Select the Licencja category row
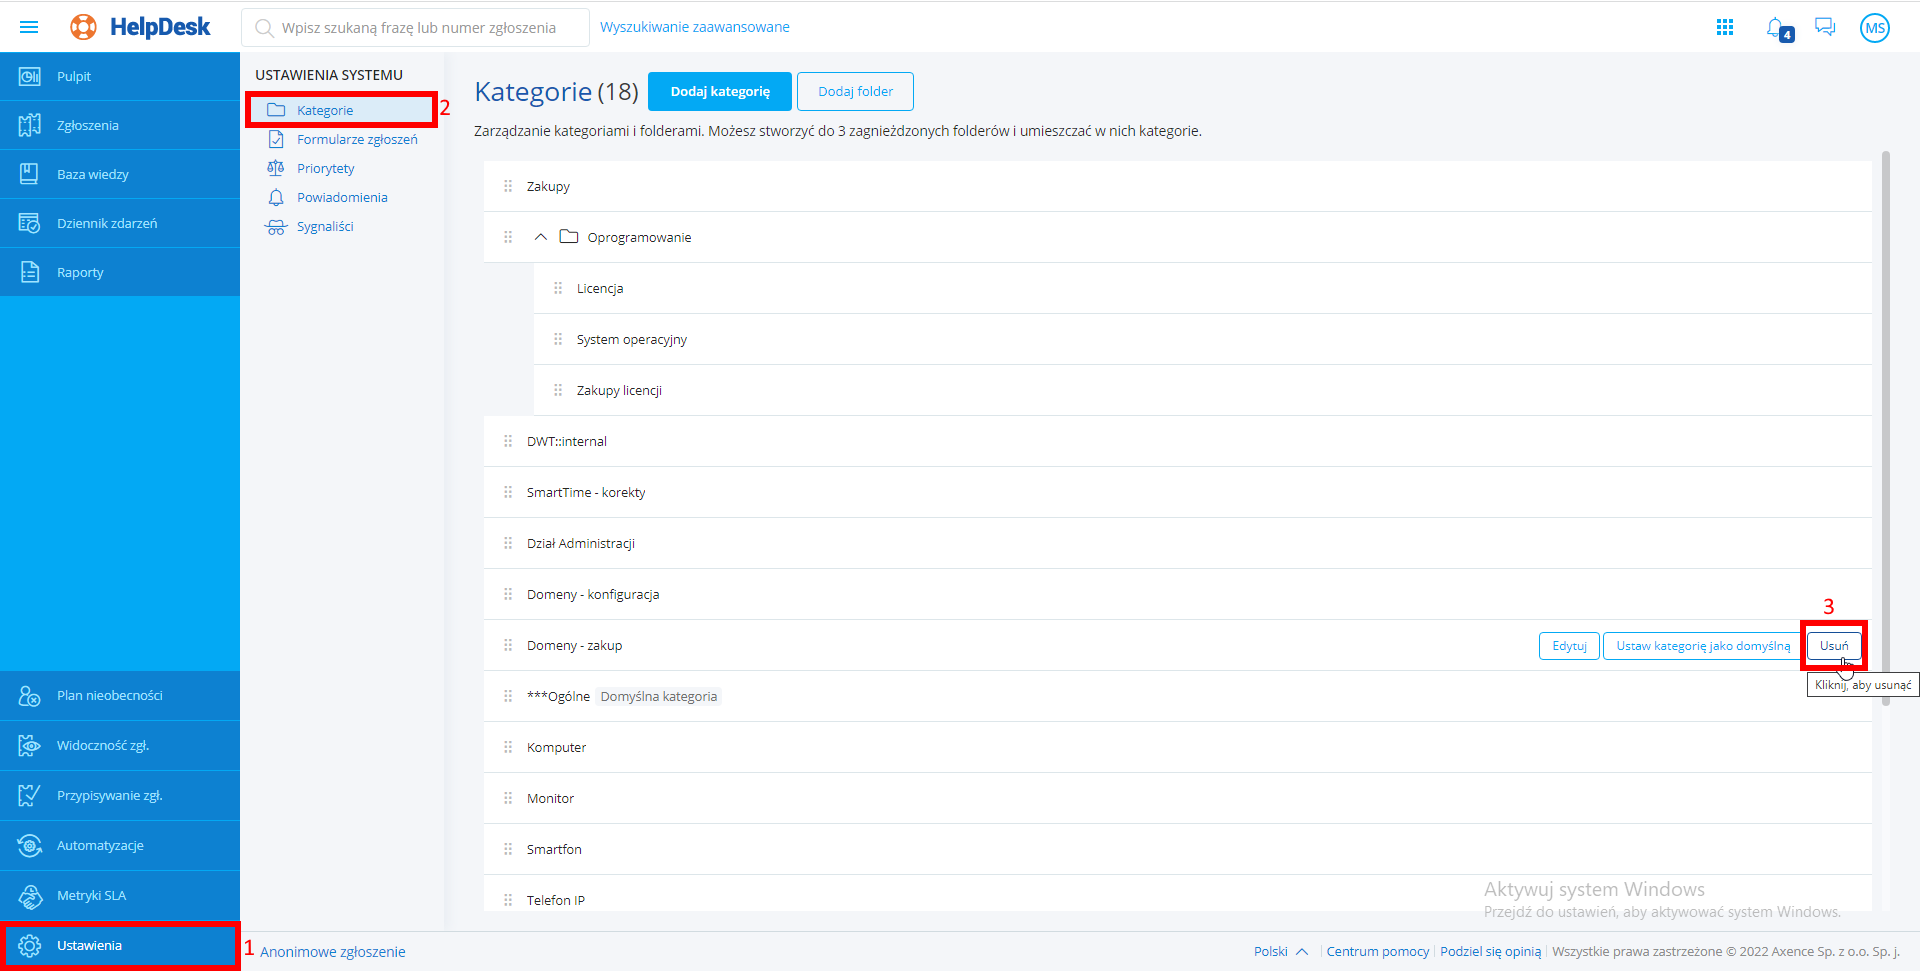The height and width of the screenshot is (971, 1920). tap(1202, 288)
